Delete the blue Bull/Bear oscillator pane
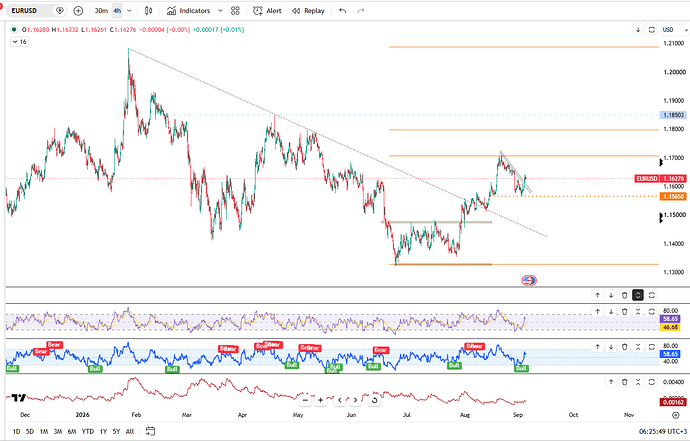Viewport: 690px width, 441px height. tap(624, 347)
